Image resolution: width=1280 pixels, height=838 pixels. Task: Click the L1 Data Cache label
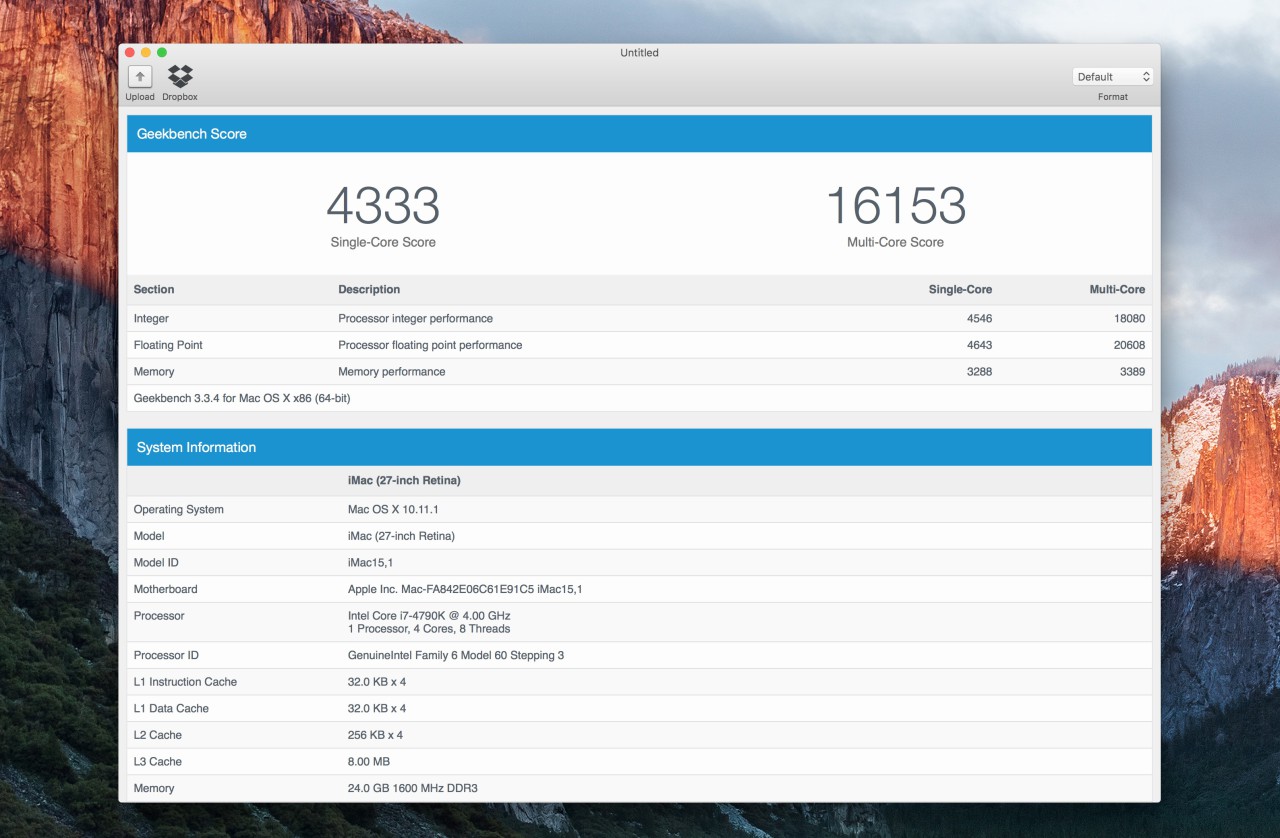click(171, 709)
